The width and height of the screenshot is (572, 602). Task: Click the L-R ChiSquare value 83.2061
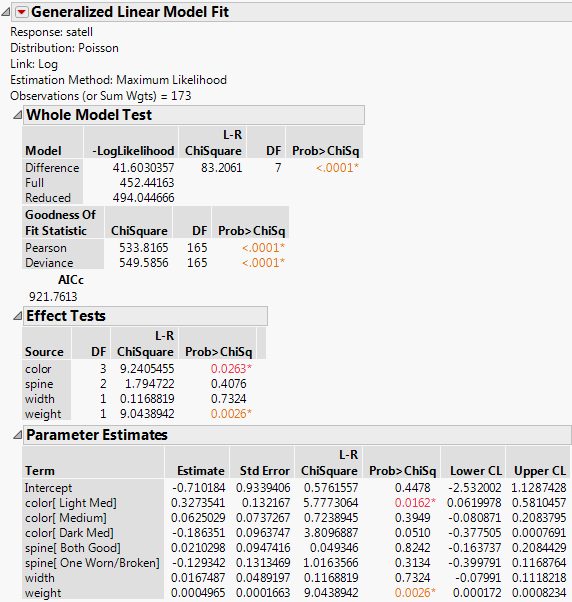(x=222, y=168)
